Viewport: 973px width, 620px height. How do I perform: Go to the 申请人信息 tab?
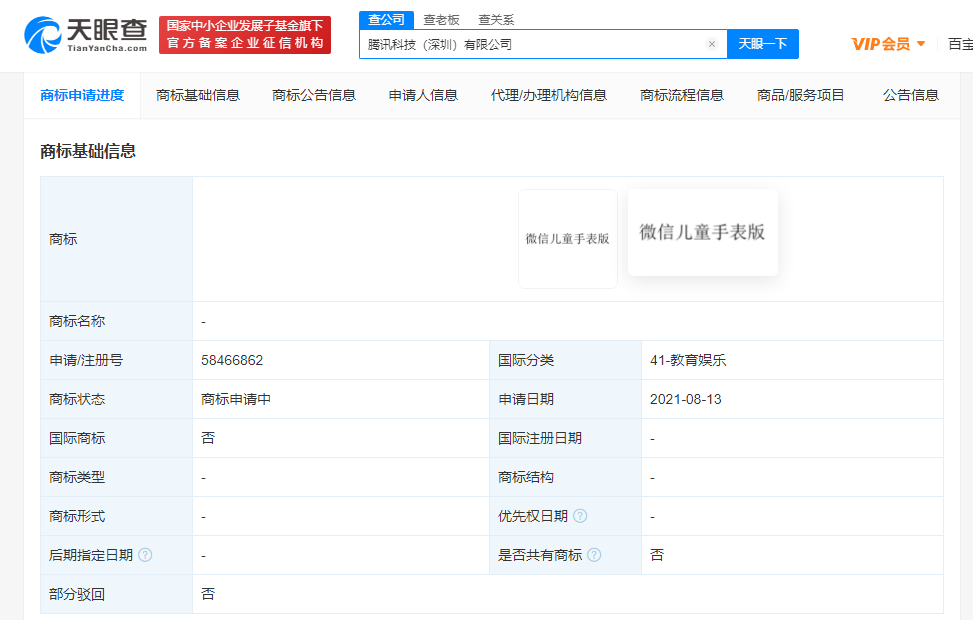(x=423, y=95)
